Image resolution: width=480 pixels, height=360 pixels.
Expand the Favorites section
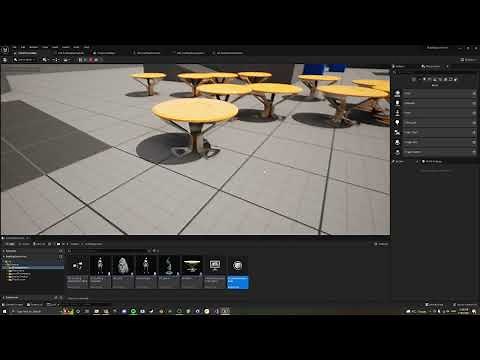[10, 251]
